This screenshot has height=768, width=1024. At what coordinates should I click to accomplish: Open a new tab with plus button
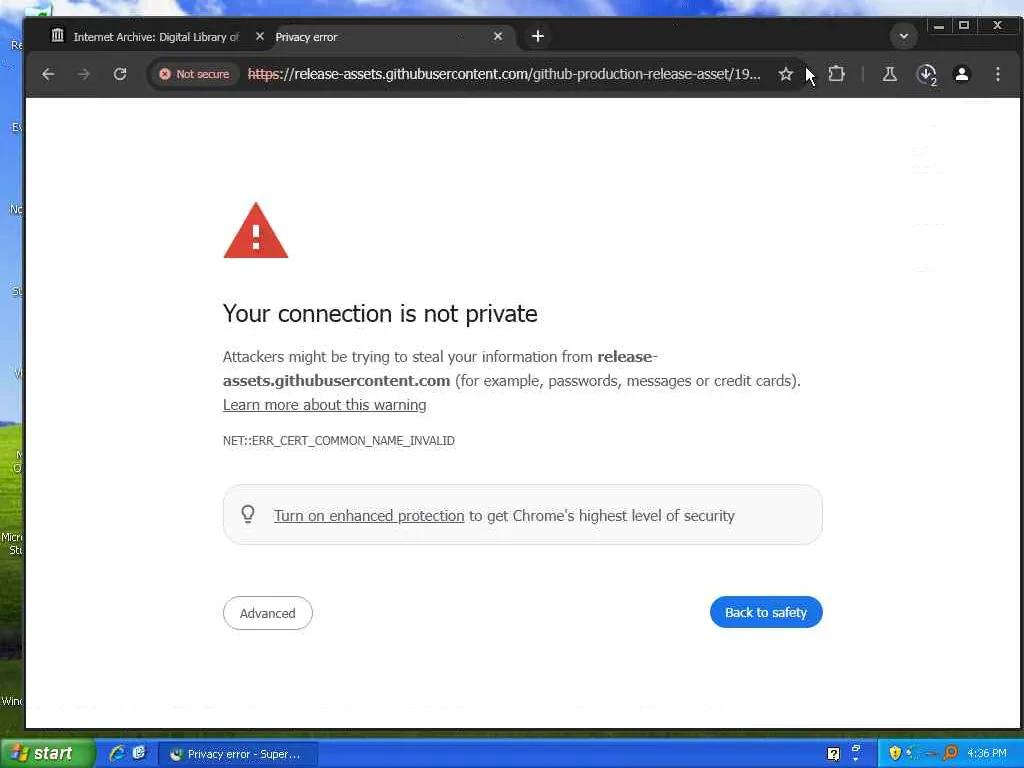click(x=537, y=37)
